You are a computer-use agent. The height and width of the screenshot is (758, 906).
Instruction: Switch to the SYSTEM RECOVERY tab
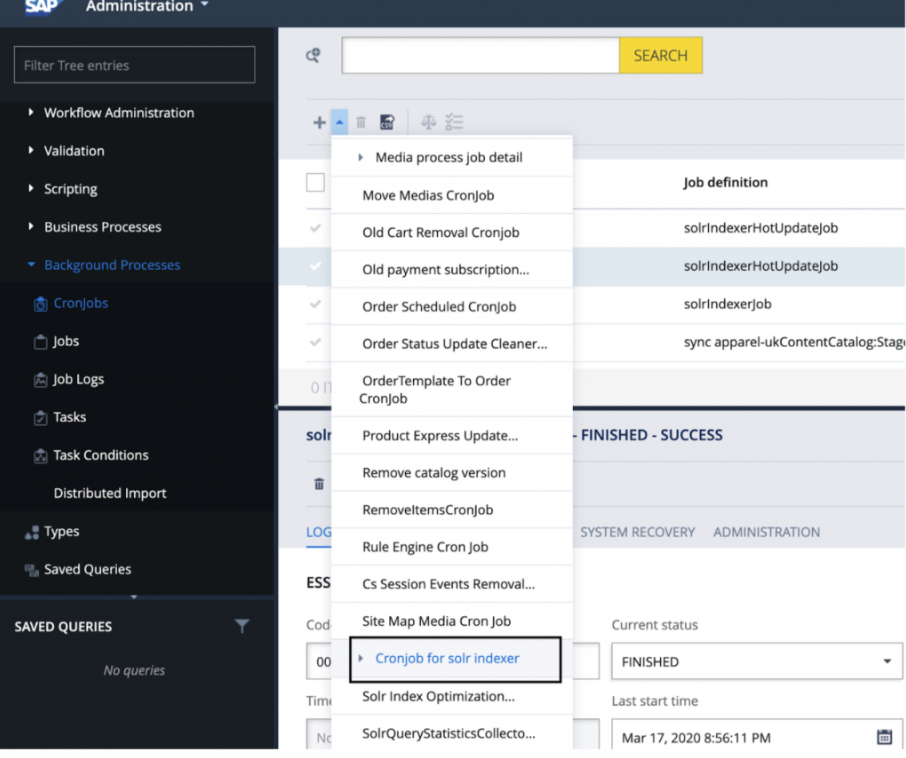pos(637,532)
